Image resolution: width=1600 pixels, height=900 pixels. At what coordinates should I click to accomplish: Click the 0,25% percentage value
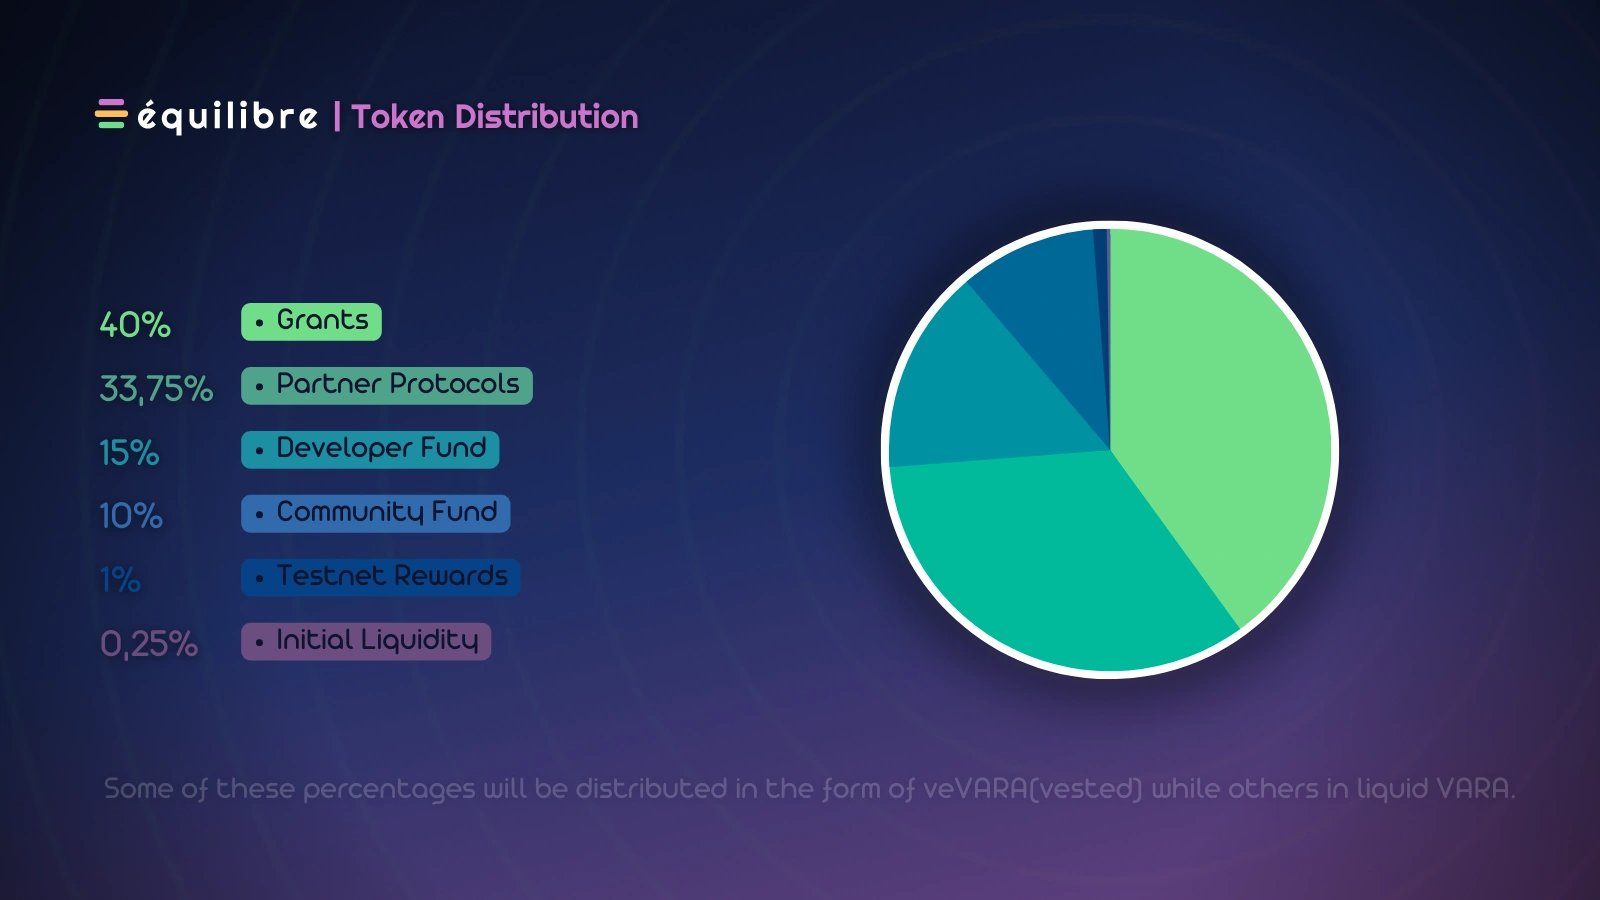[149, 644]
